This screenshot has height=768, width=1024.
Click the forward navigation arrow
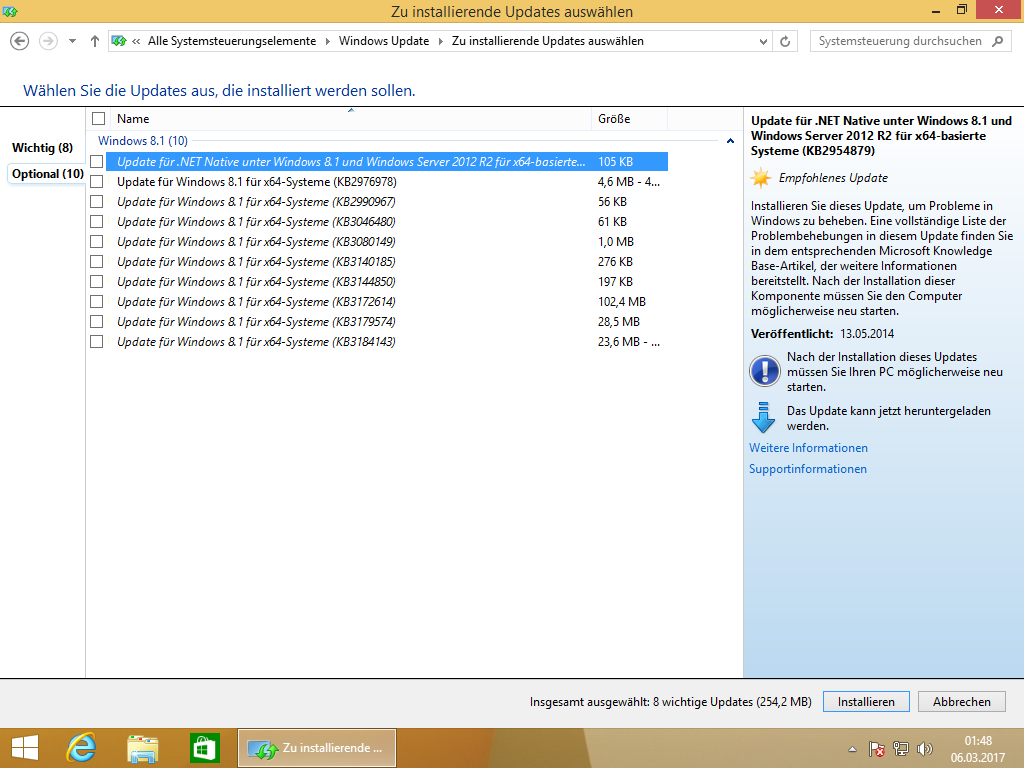pos(48,41)
